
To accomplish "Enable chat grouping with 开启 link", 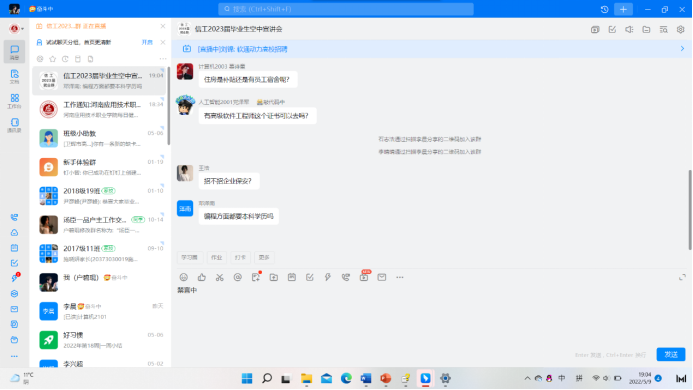I will click(x=147, y=42).
